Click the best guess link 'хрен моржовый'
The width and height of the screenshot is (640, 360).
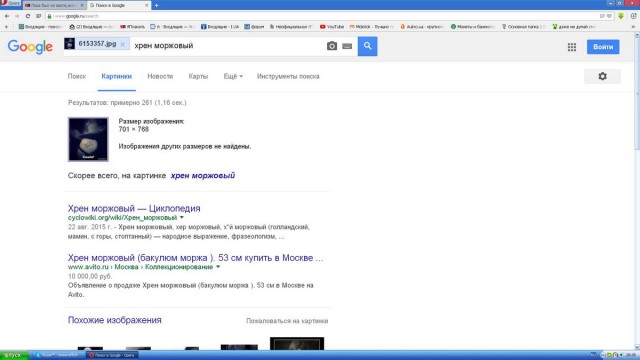[202, 176]
